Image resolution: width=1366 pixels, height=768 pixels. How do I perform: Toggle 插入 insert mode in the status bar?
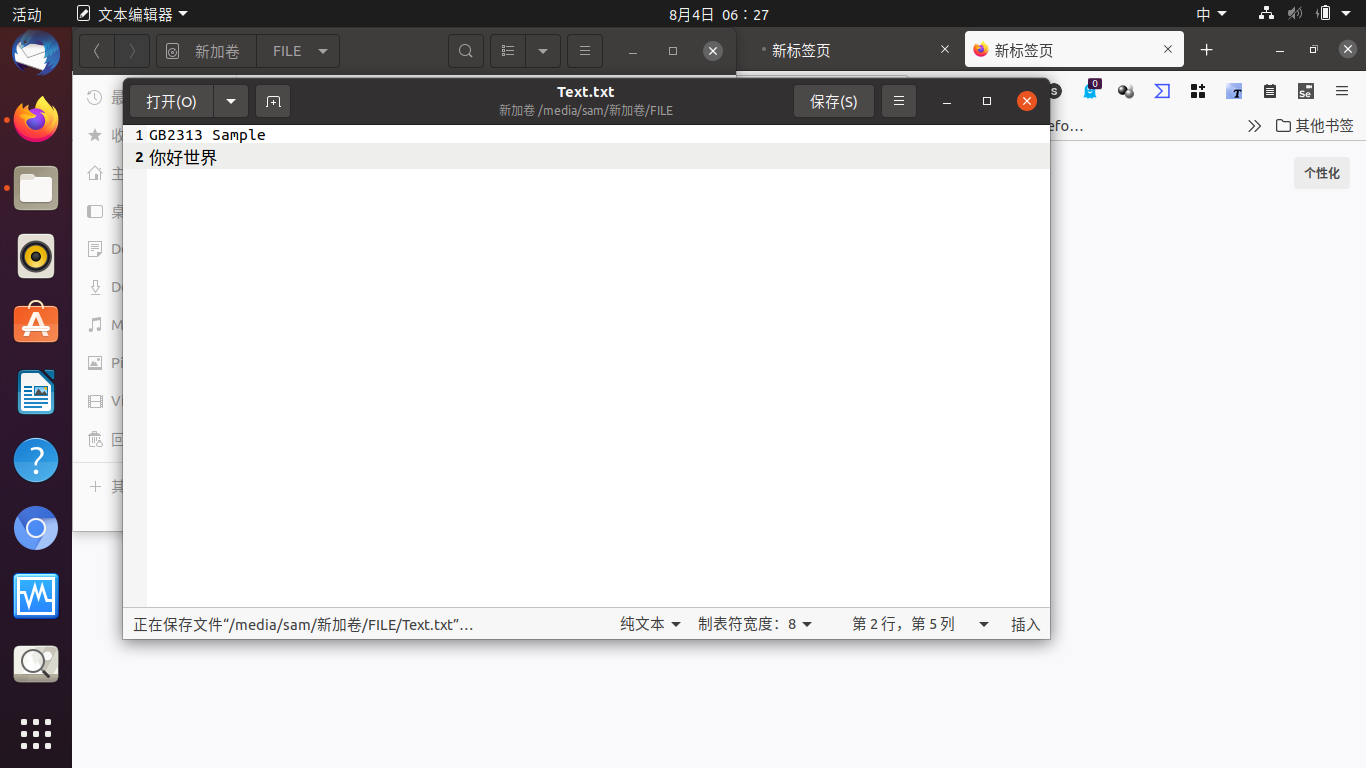pos(1025,623)
